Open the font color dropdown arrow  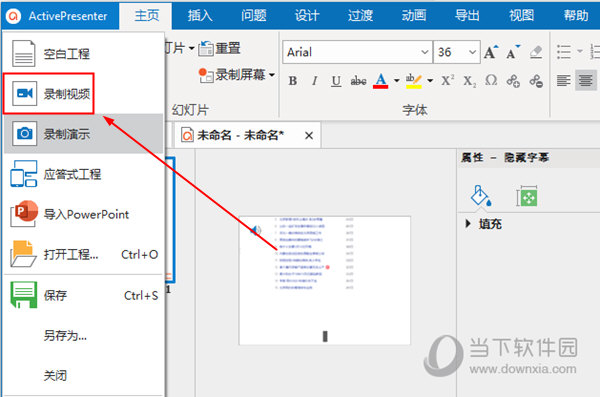click(x=397, y=81)
